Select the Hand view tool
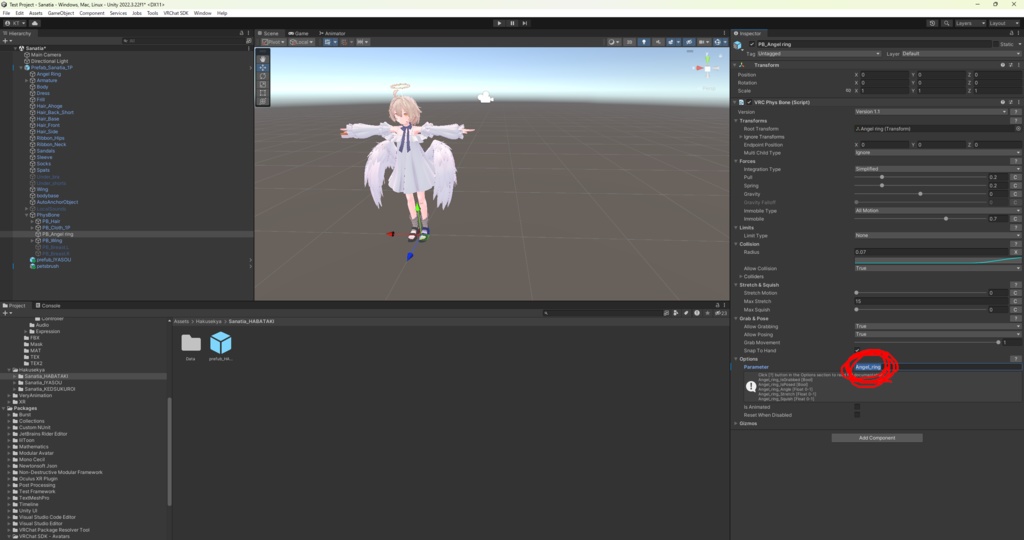 point(263,59)
